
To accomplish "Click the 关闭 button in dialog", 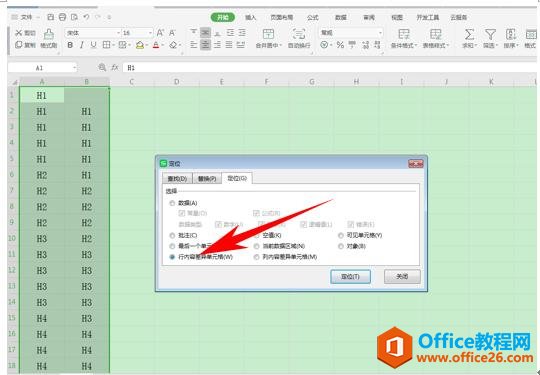I will point(402,277).
